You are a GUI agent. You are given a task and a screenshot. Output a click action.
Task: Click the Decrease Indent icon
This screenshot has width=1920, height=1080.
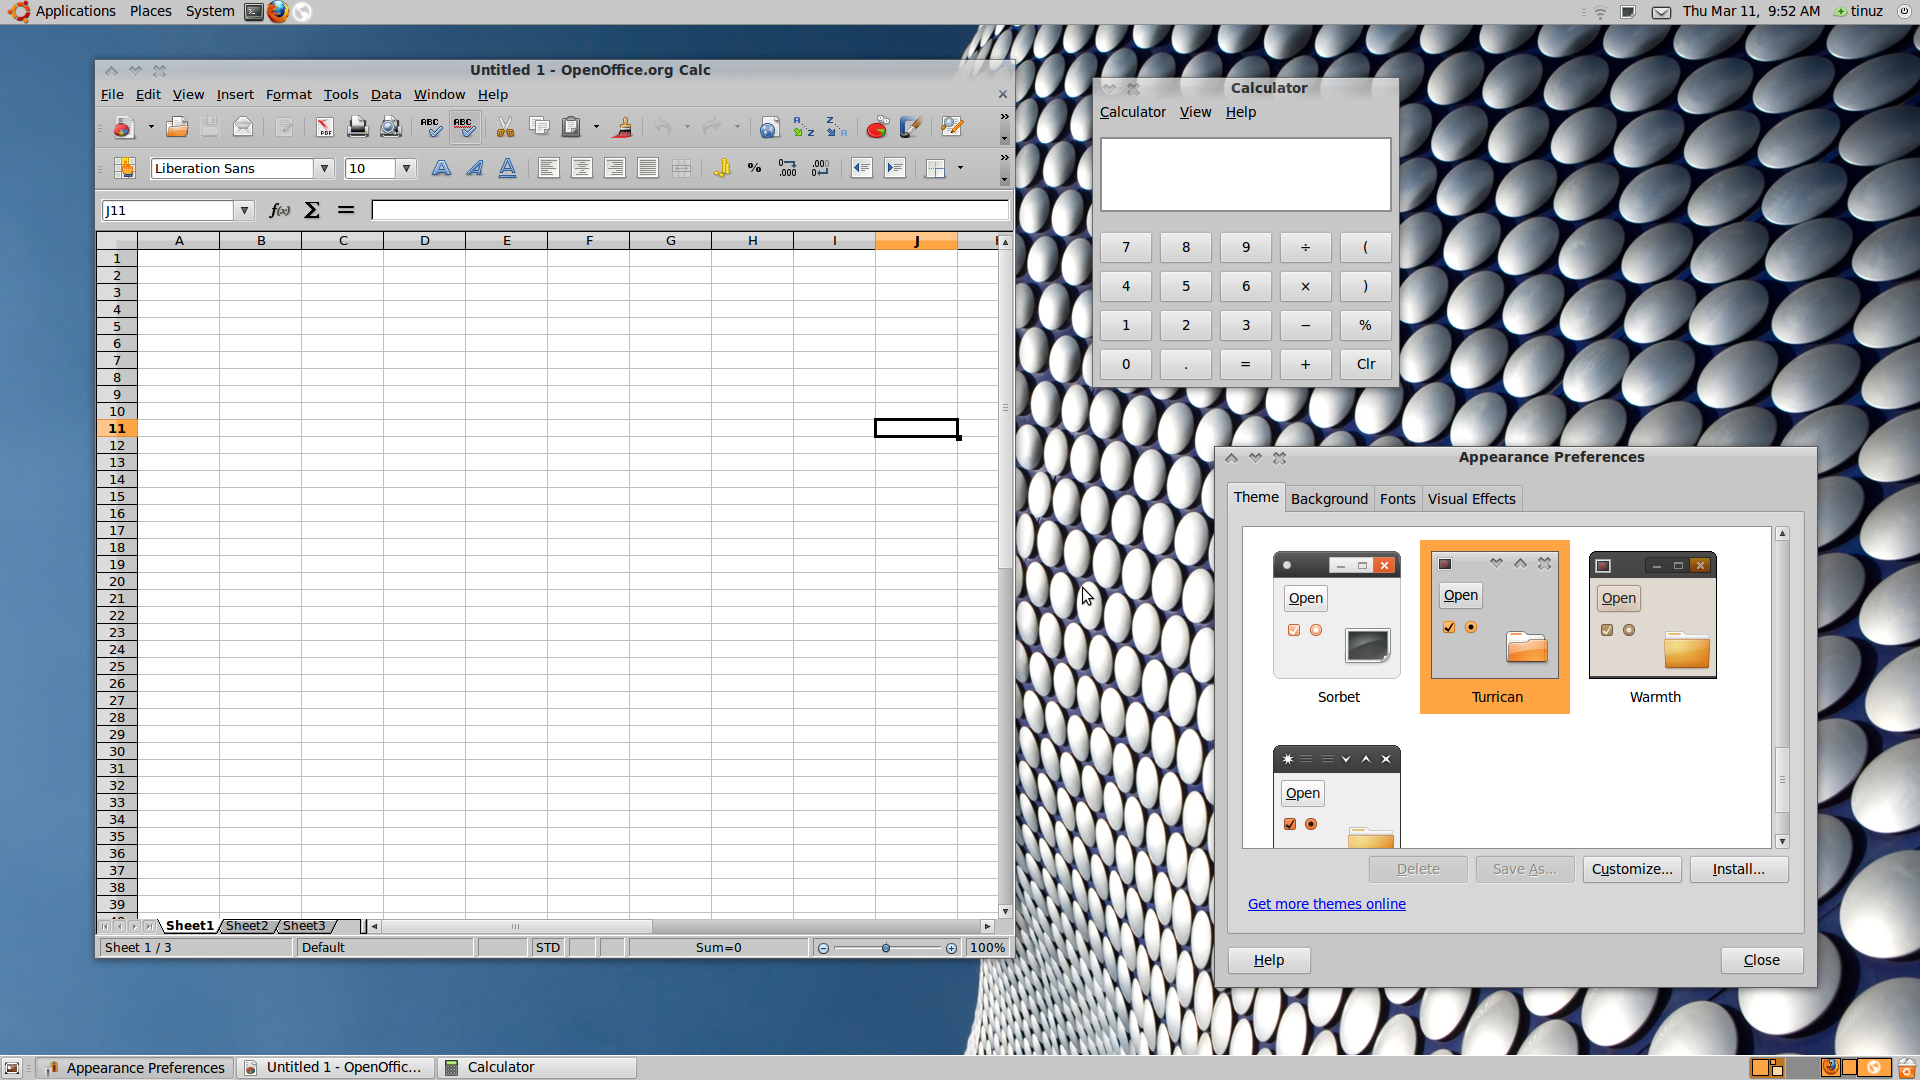(862, 168)
